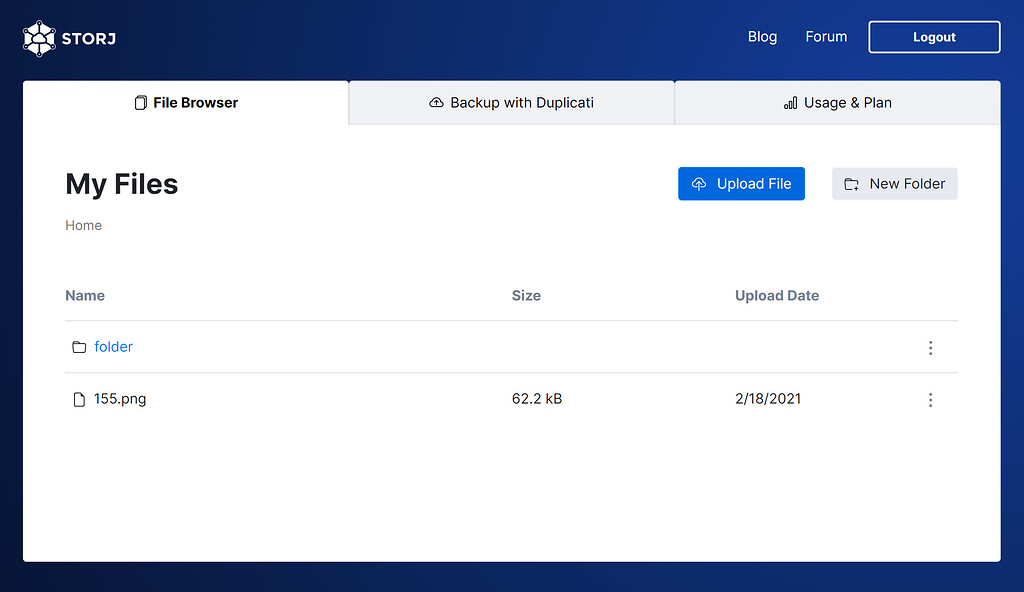Click the New Folder button
This screenshot has height=592, width=1024.
coord(895,184)
